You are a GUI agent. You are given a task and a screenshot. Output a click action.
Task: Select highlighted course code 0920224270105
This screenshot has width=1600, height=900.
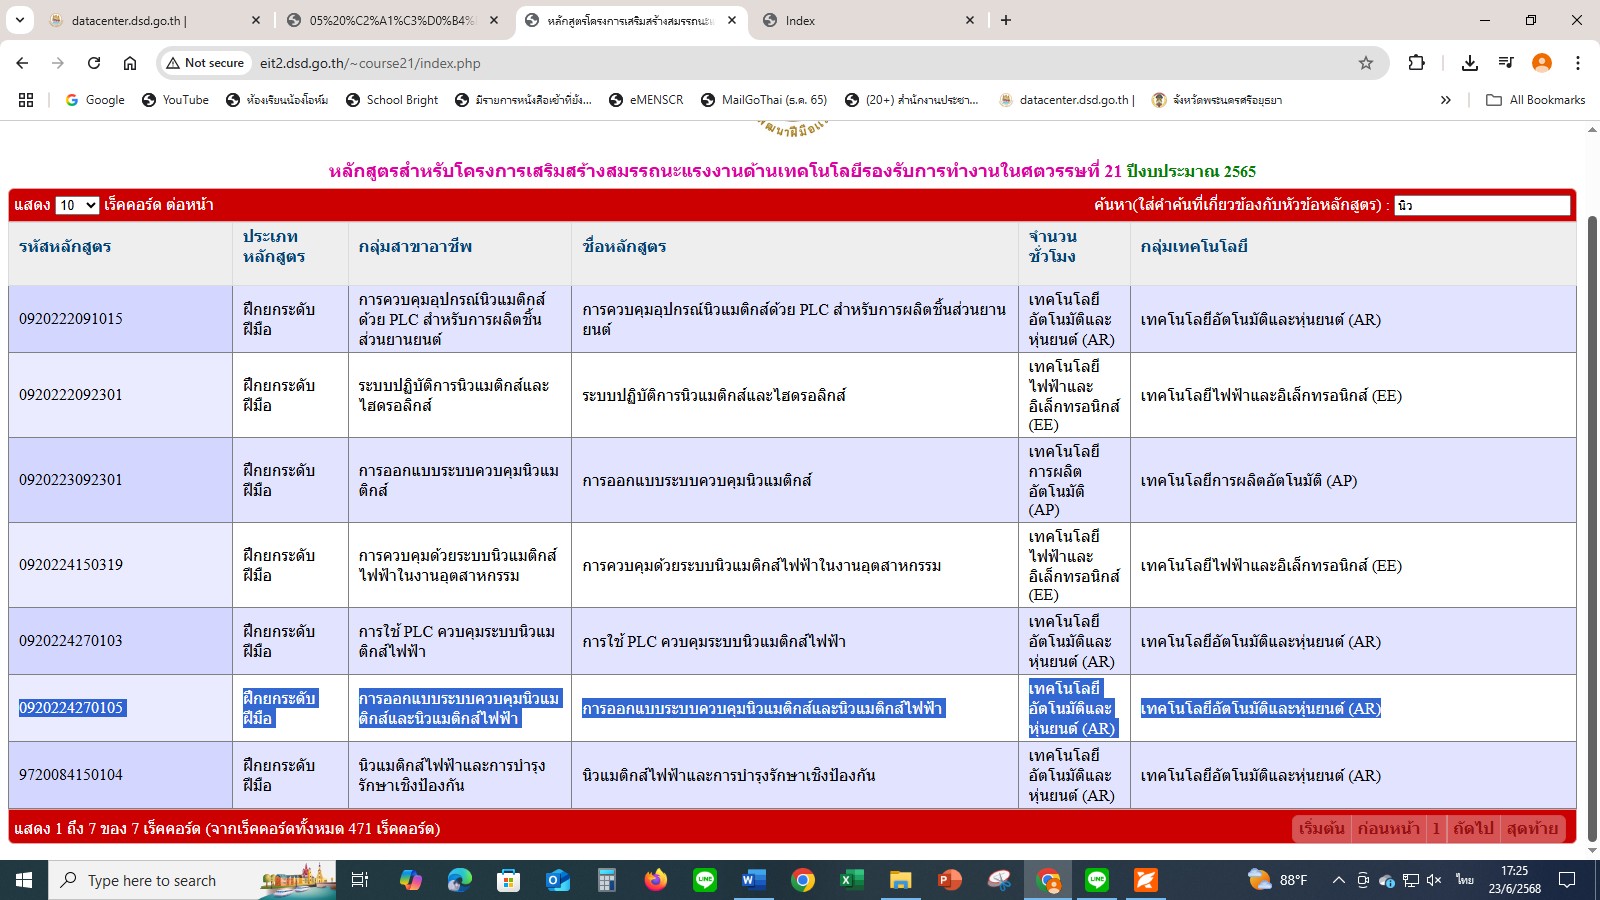point(71,708)
